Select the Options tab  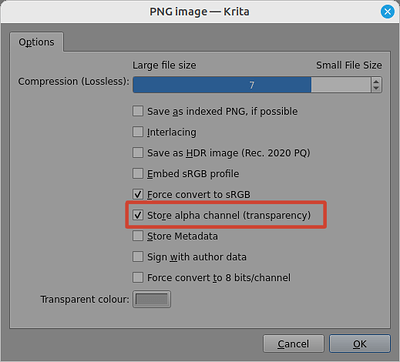click(x=36, y=42)
